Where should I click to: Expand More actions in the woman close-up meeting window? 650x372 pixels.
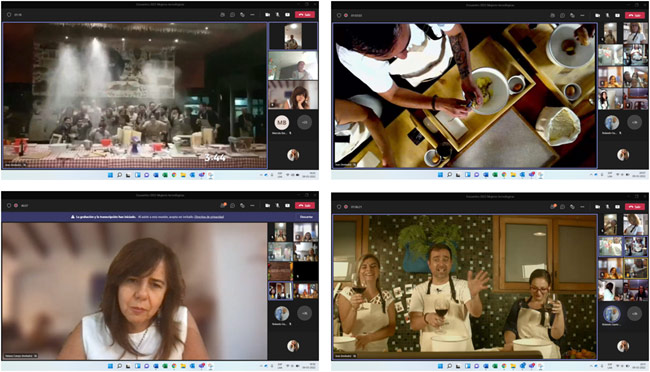click(252, 205)
